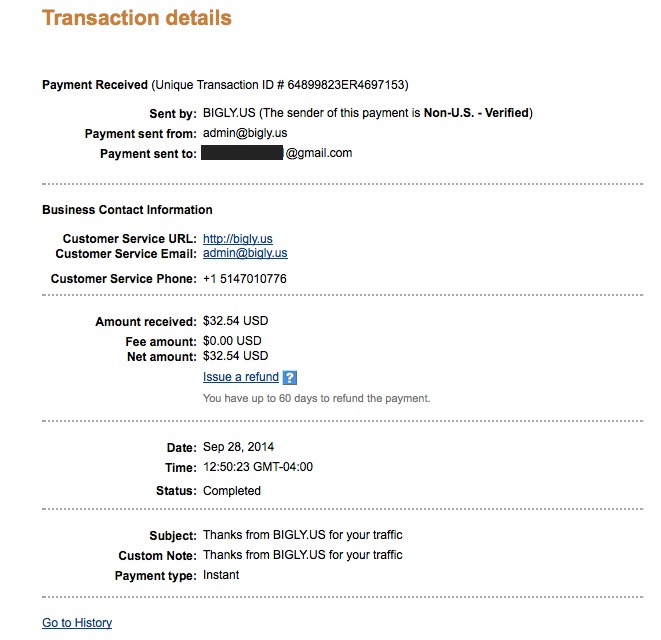Click the Transaction details heading
The height and width of the screenshot is (640, 661).
(137, 18)
